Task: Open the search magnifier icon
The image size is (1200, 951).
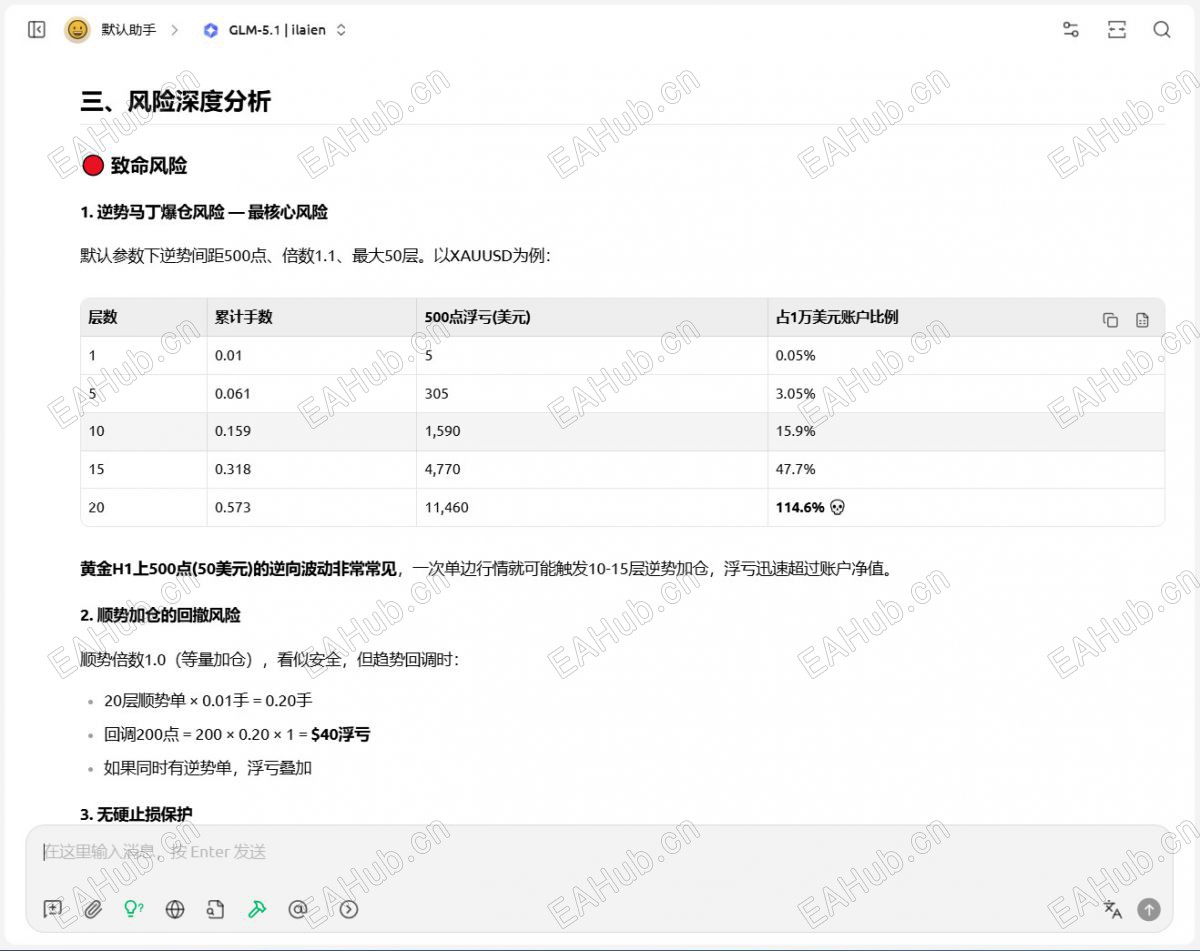Action: point(1162,30)
